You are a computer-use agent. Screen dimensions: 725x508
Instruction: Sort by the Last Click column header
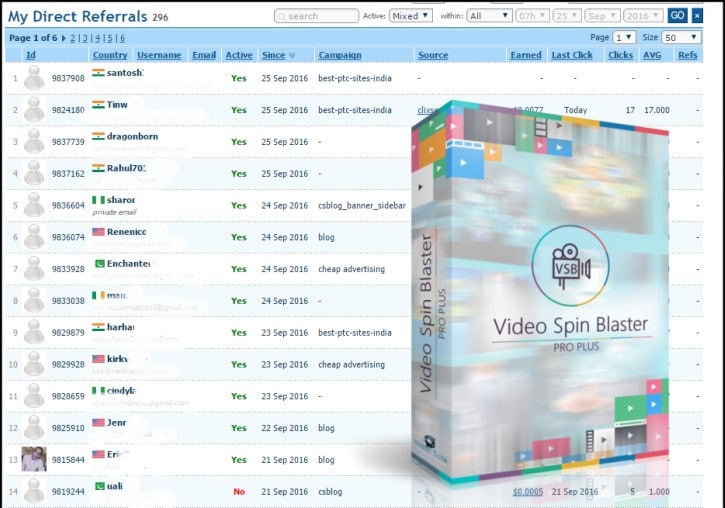[x=572, y=55]
